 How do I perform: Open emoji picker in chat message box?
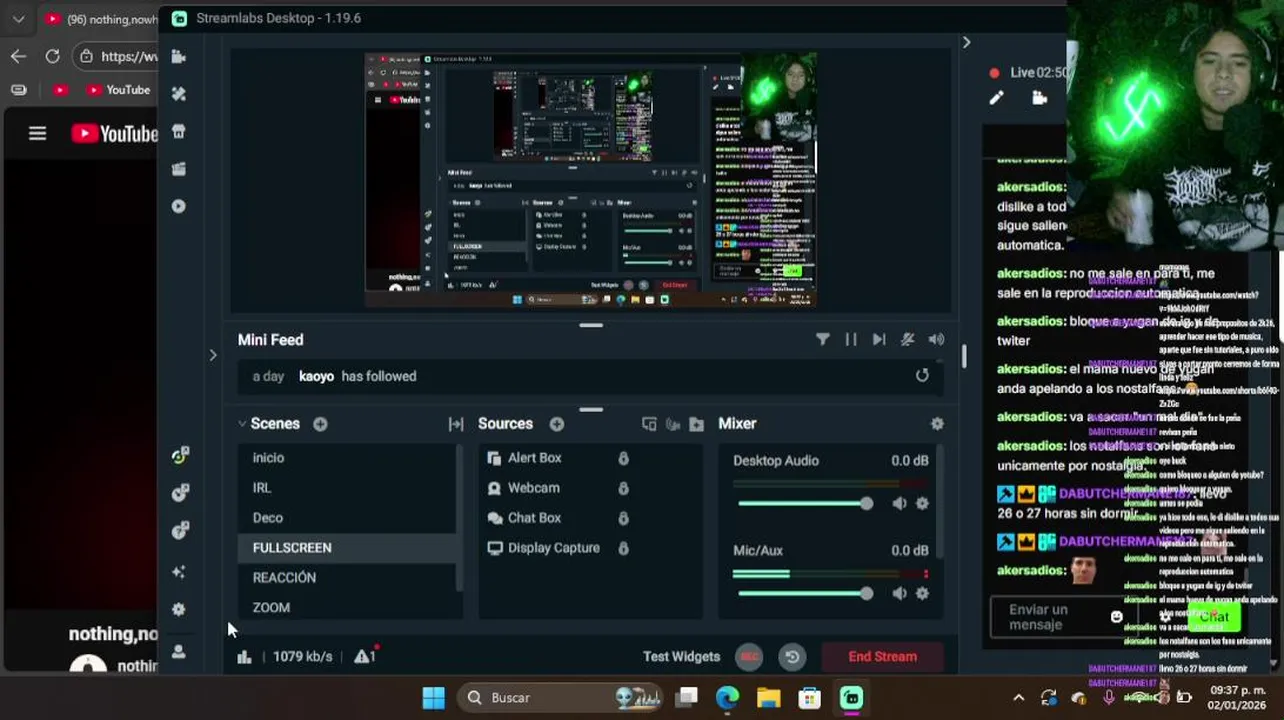coord(1116,617)
